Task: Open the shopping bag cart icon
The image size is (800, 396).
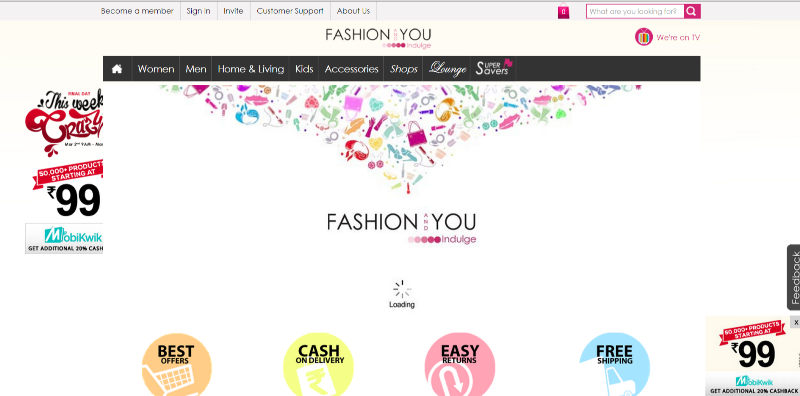Action: pos(563,11)
